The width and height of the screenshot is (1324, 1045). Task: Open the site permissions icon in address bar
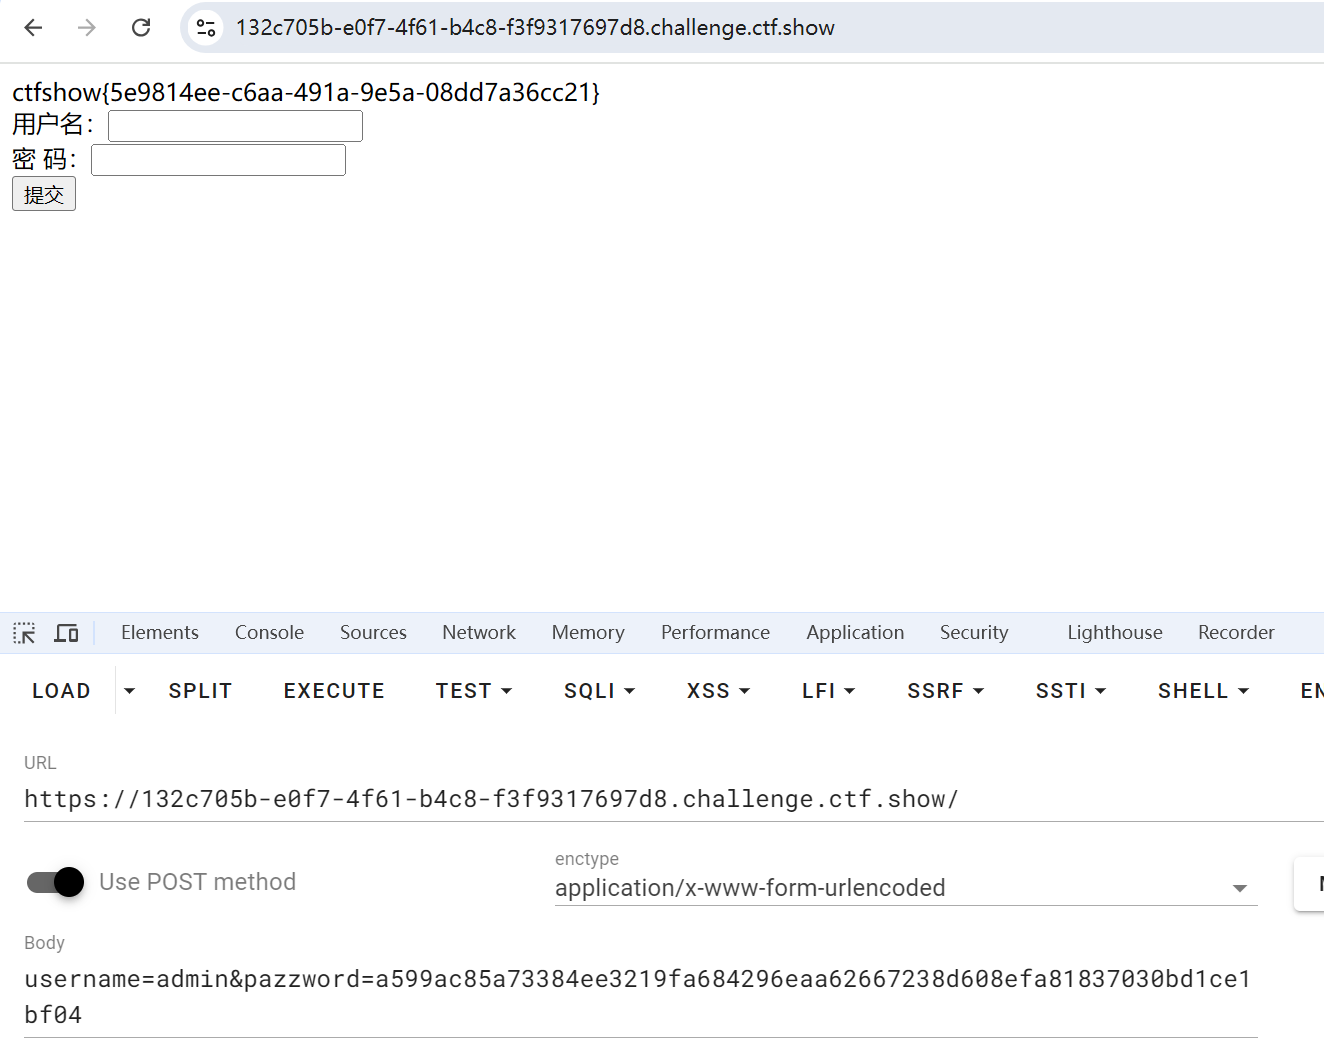pos(205,28)
